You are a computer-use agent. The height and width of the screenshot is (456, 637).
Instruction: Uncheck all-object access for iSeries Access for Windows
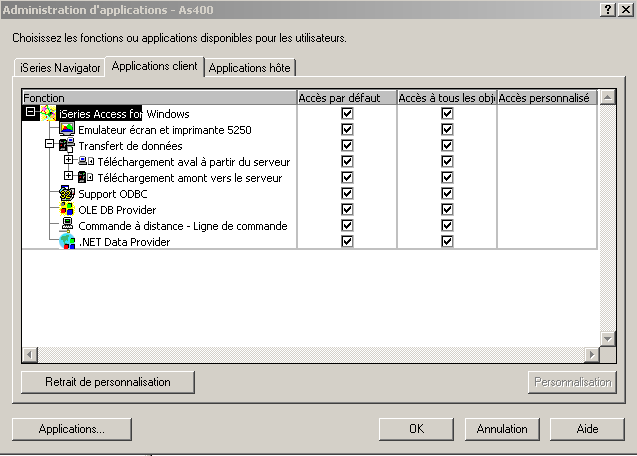tap(447, 113)
